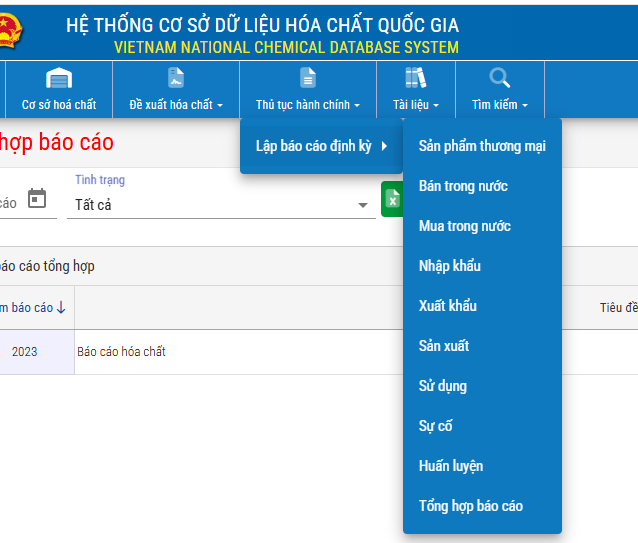Image resolution: width=638 pixels, height=543 pixels.
Task: Select Xuất khẩu from the submenu
Action: click(447, 306)
